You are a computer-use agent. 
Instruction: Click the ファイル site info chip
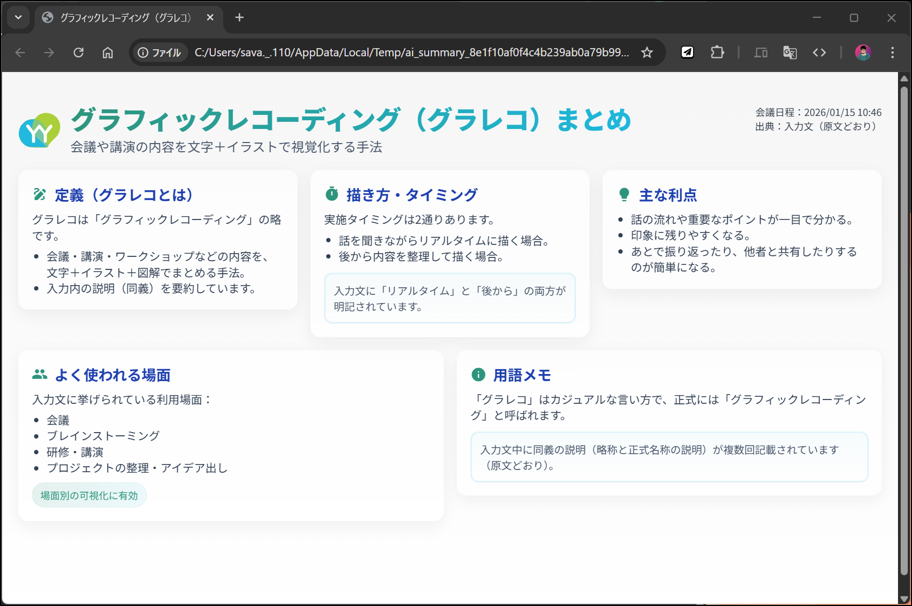click(x=159, y=52)
